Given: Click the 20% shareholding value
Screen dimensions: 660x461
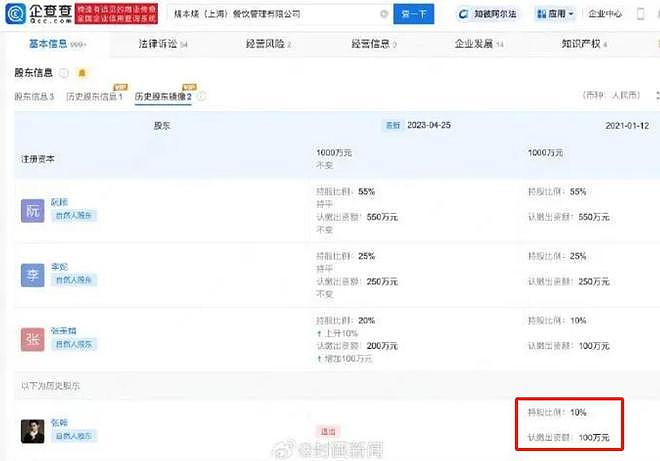Looking at the screenshot, I should tap(366, 320).
